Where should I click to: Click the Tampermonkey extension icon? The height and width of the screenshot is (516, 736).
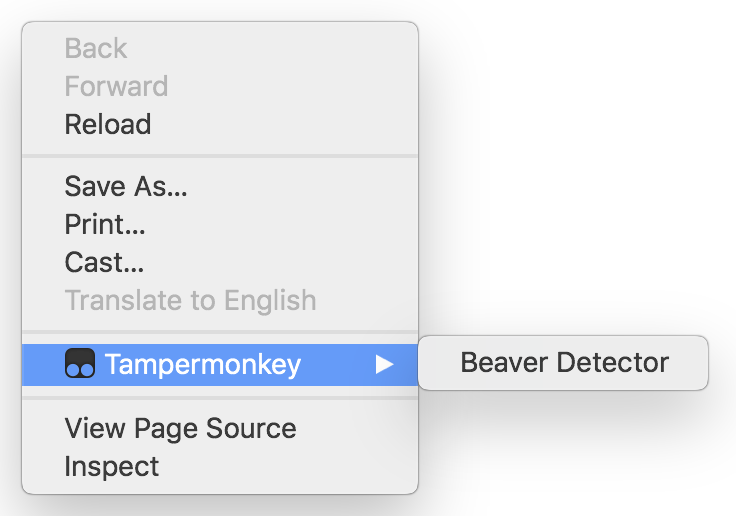pyautogui.click(x=79, y=365)
